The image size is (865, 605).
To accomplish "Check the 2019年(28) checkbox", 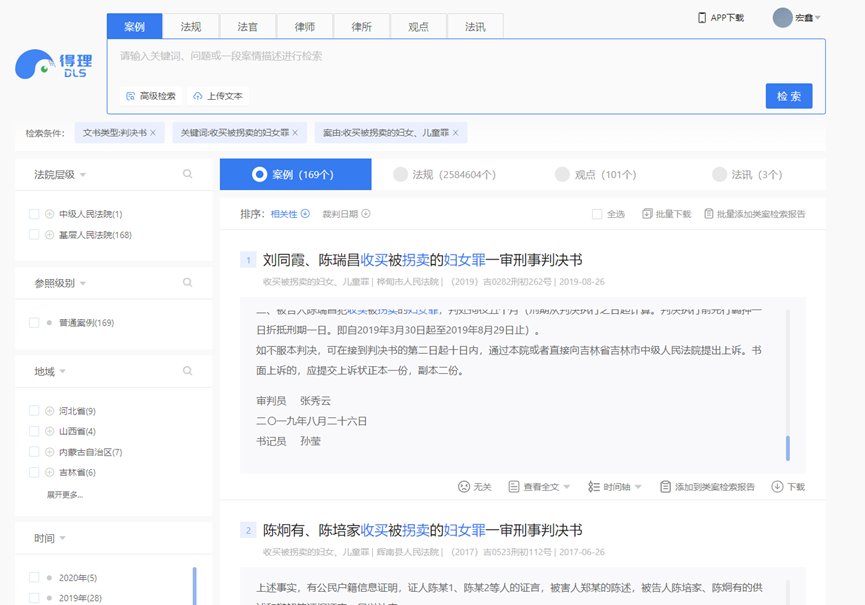I will pyautogui.click(x=34, y=598).
